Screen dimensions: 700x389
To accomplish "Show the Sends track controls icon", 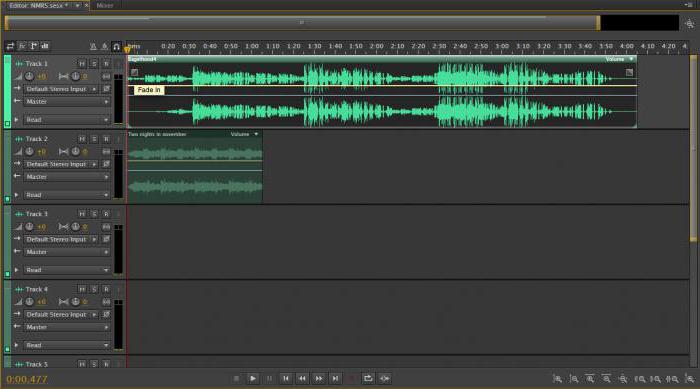I will [33, 46].
